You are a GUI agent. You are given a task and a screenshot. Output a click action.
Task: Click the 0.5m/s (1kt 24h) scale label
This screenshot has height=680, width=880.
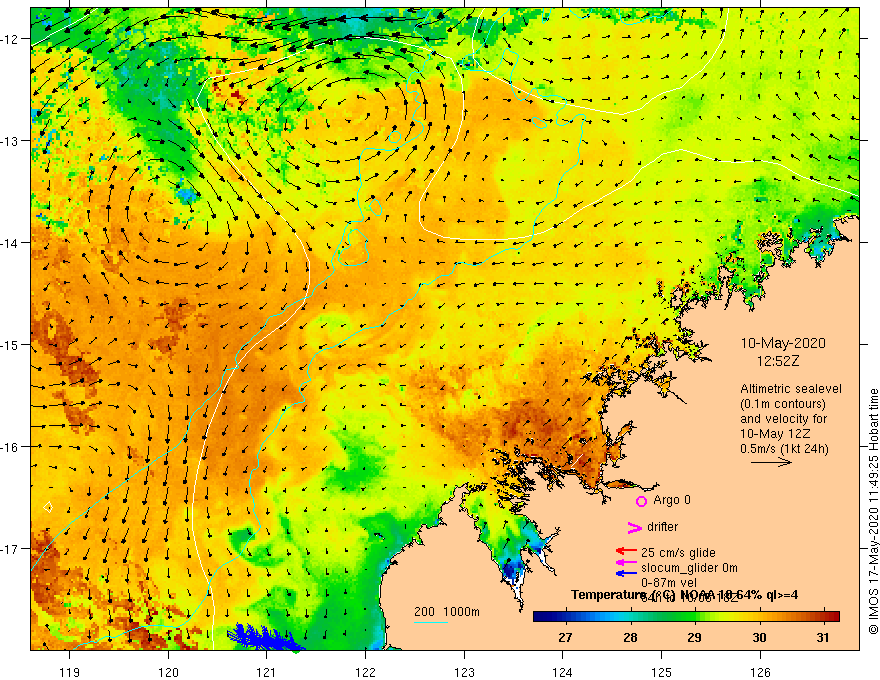785,448
